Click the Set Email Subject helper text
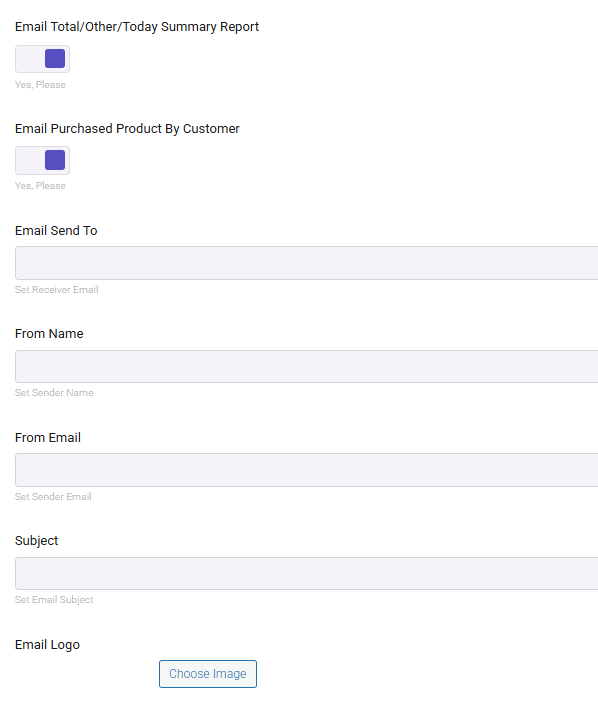This screenshot has width=598, height=722. 54,600
